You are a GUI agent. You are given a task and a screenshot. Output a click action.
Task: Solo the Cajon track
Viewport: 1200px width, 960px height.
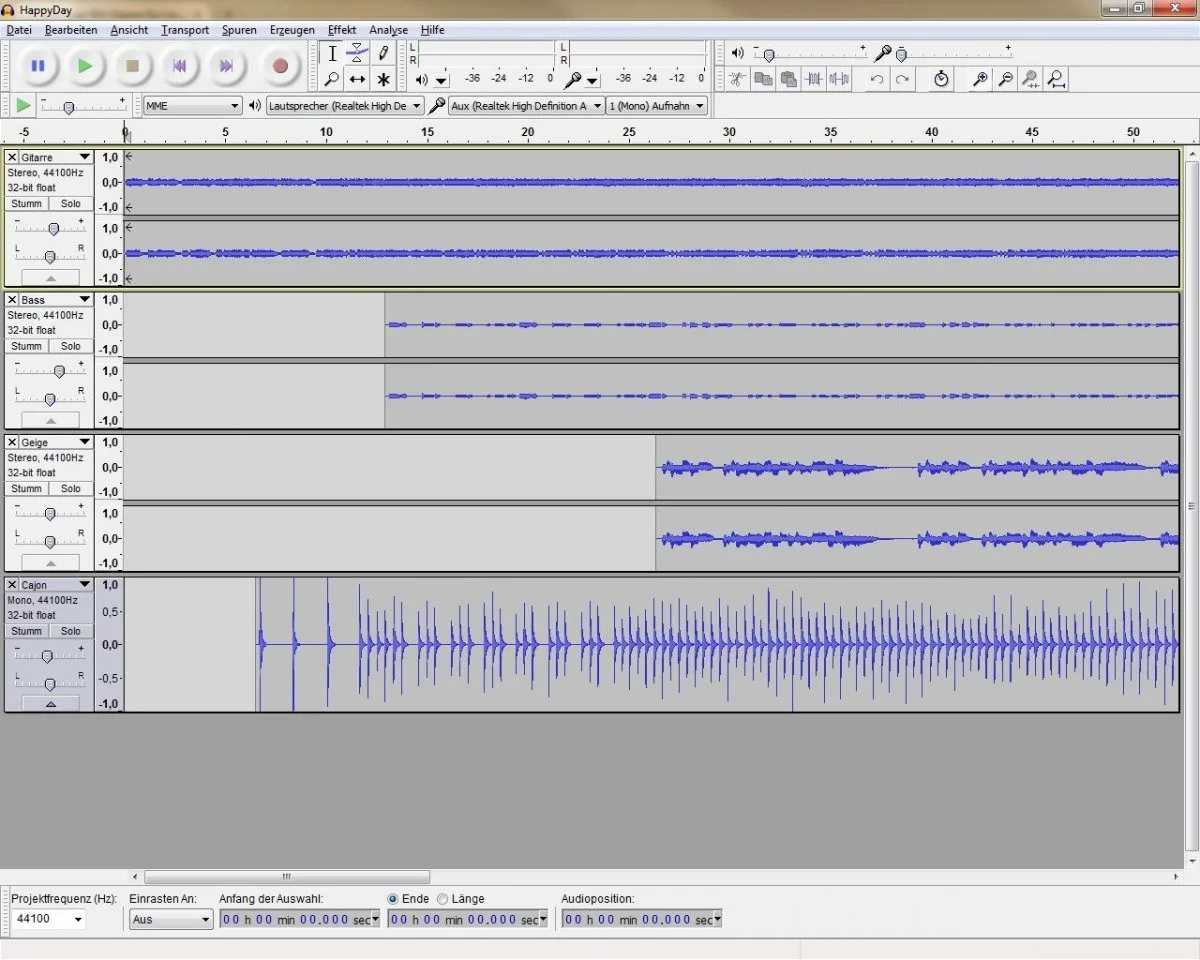click(x=70, y=631)
